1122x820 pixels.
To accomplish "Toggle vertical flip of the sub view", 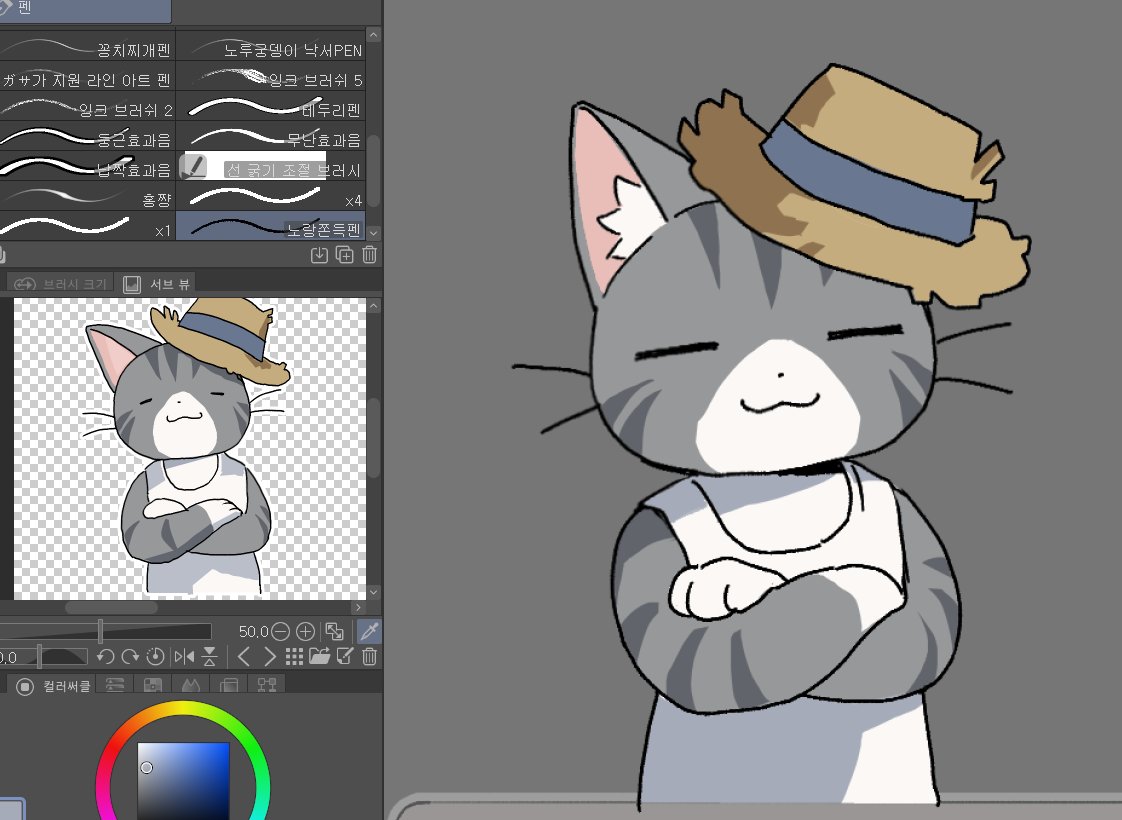I will pos(210,656).
